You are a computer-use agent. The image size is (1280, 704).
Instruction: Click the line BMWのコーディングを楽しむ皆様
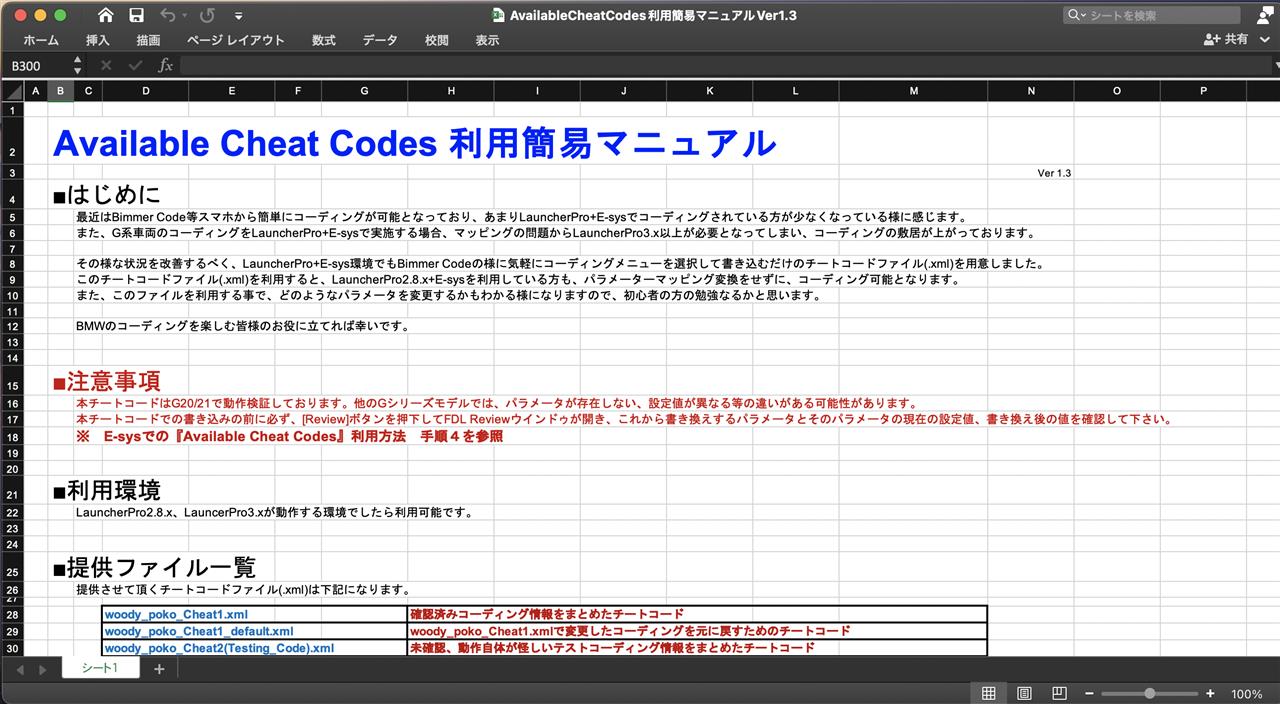[243, 326]
